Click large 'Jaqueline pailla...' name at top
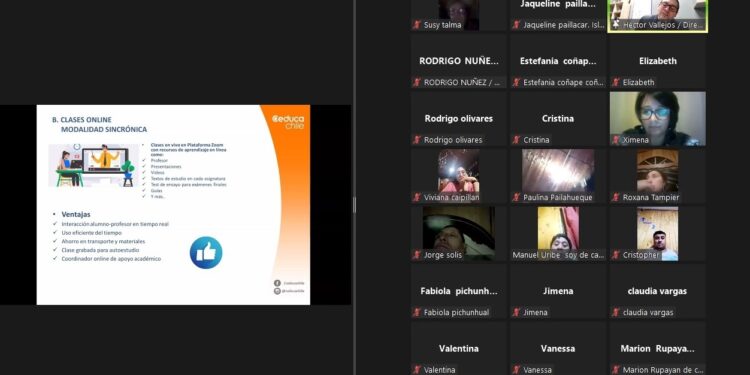Image resolution: width=750 pixels, height=375 pixels. pyautogui.click(x=558, y=4)
